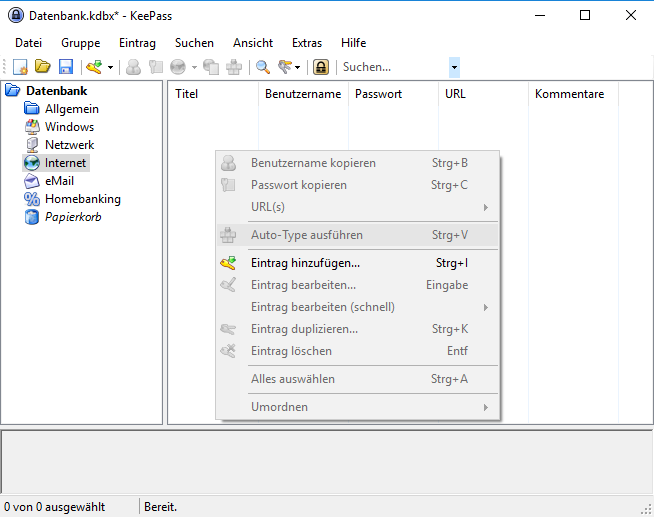Click the Find magnifier toolbar icon
The height and width of the screenshot is (517, 654).
coord(263,67)
